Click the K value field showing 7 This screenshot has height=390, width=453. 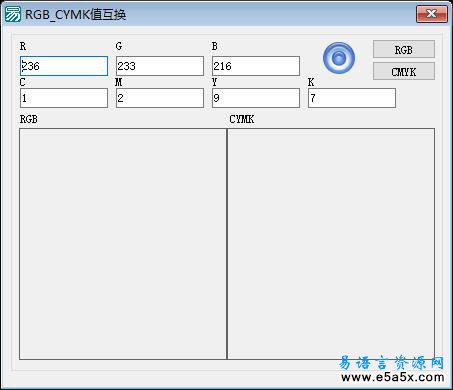[x=352, y=98]
